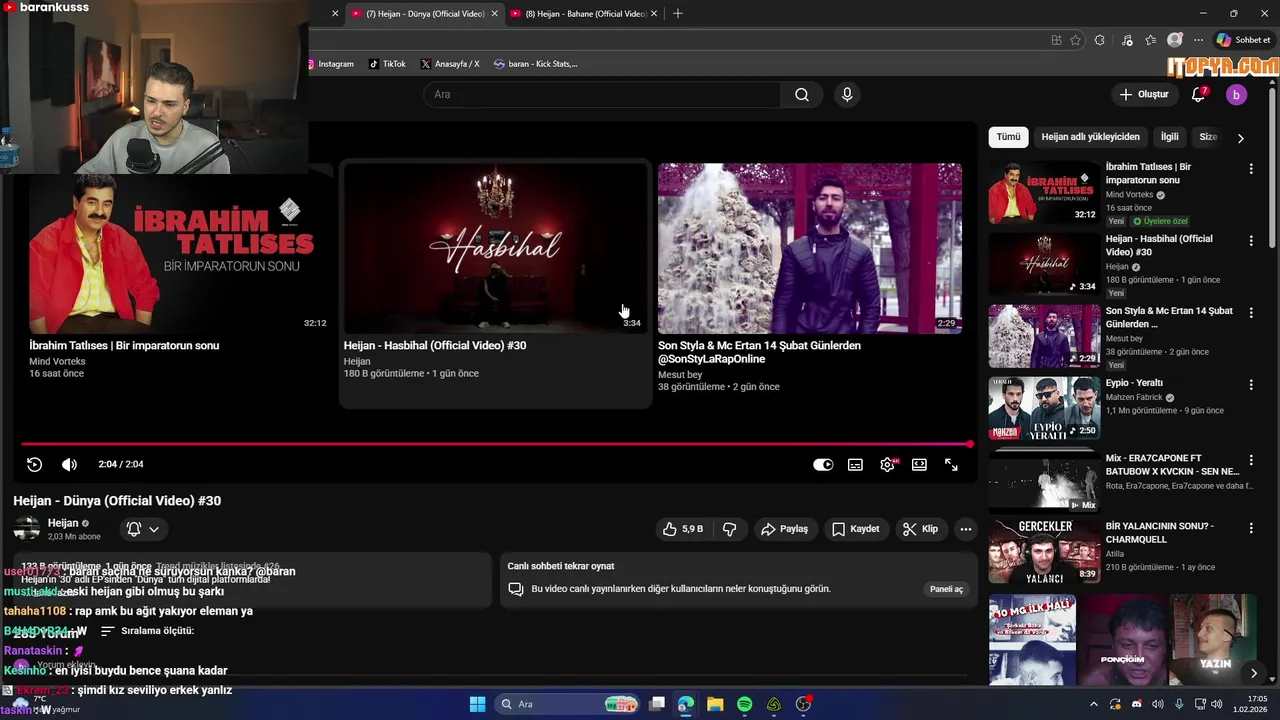The height and width of the screenshot is (720, 1280).
Task: Open File Explorer from the taskbar
Action: (716, 704)
